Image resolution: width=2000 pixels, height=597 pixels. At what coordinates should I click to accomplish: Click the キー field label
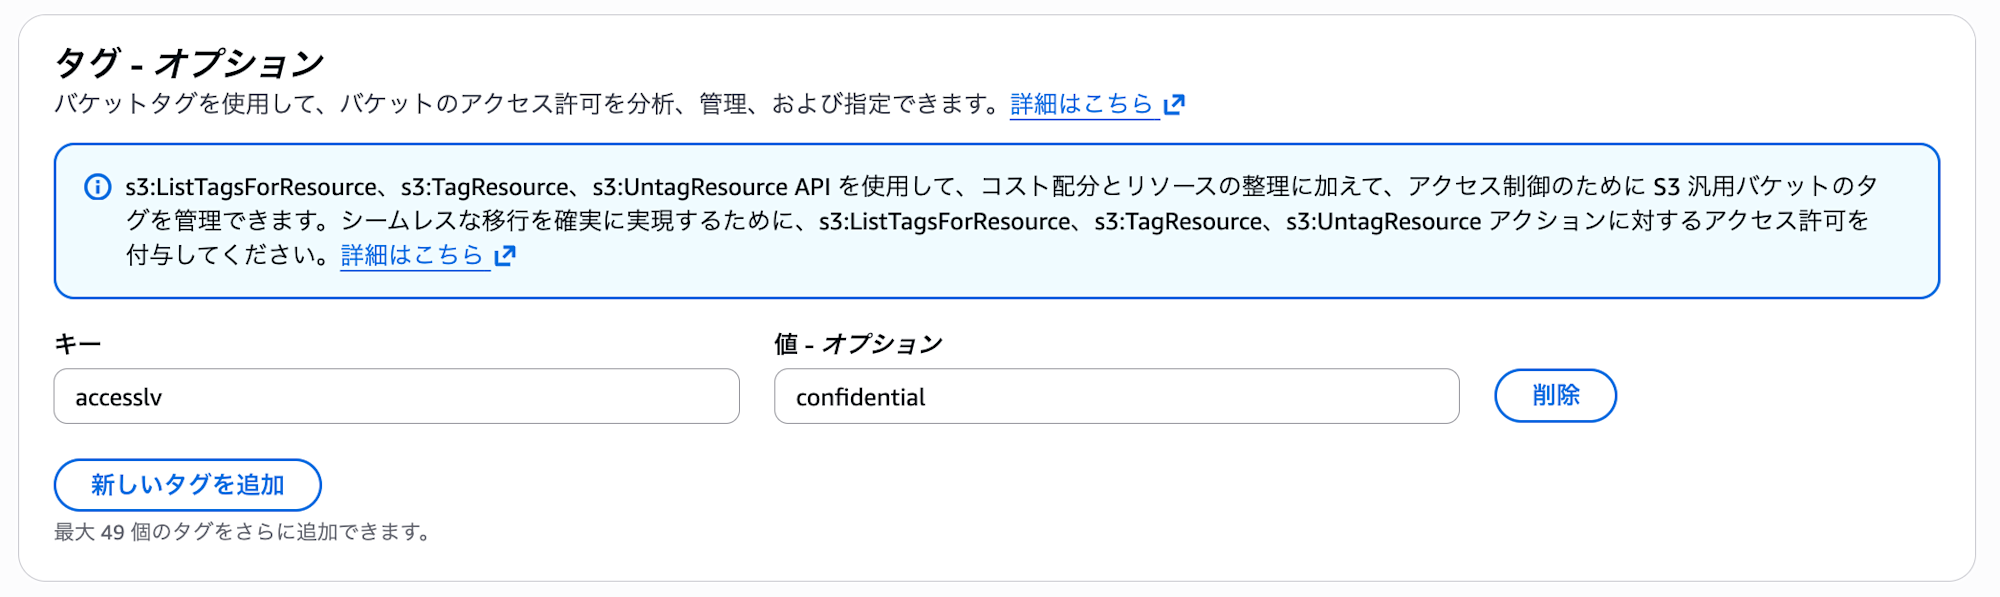77,344
